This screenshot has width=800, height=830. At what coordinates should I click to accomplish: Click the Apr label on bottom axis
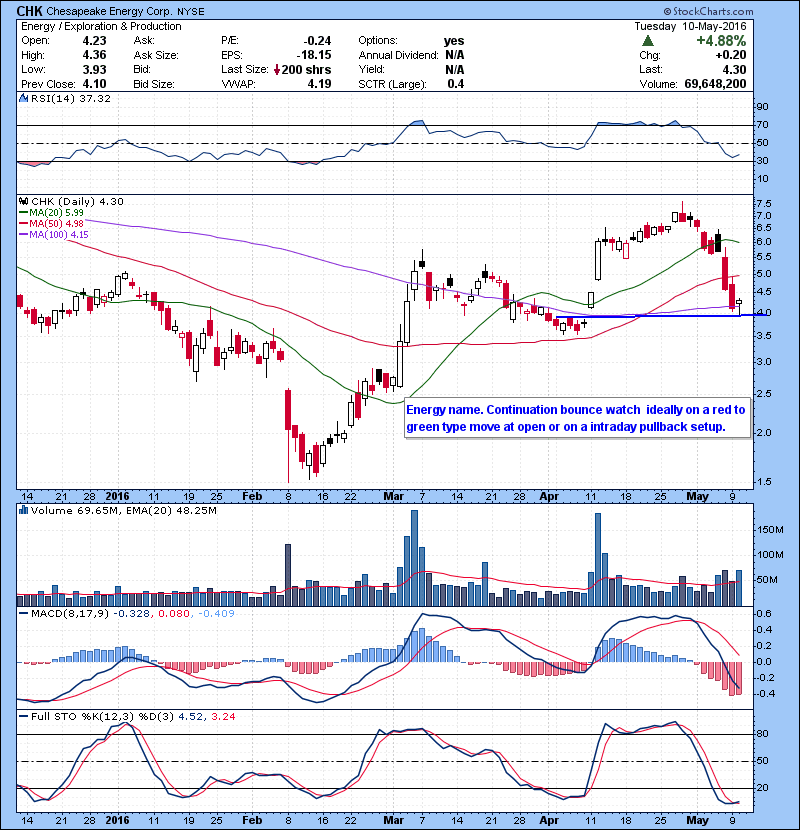click(549, 820)
